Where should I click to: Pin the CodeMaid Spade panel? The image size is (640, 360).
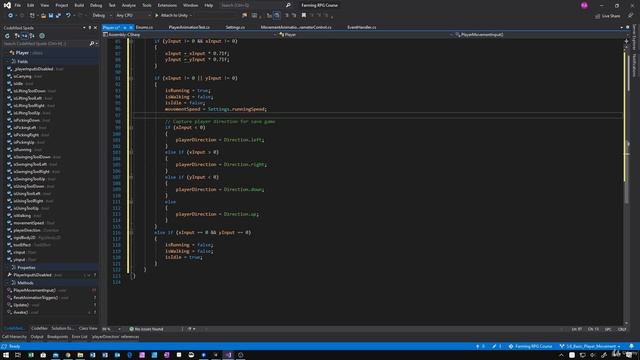[90, 28]
